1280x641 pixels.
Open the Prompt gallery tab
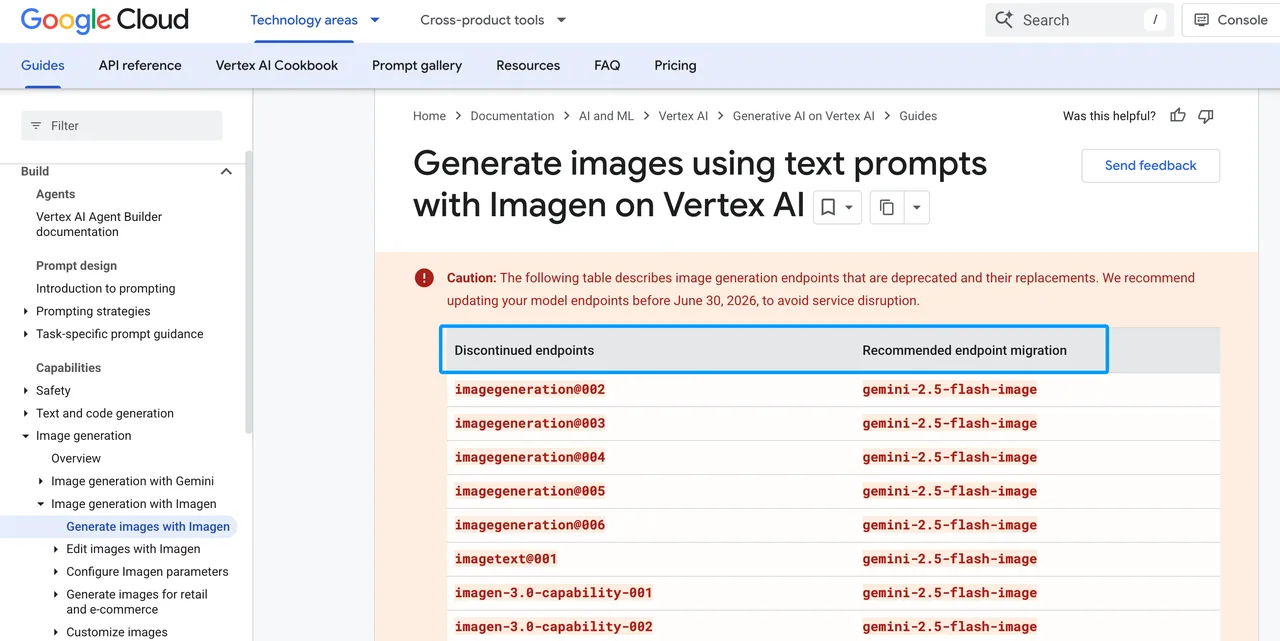coord(417,65)
